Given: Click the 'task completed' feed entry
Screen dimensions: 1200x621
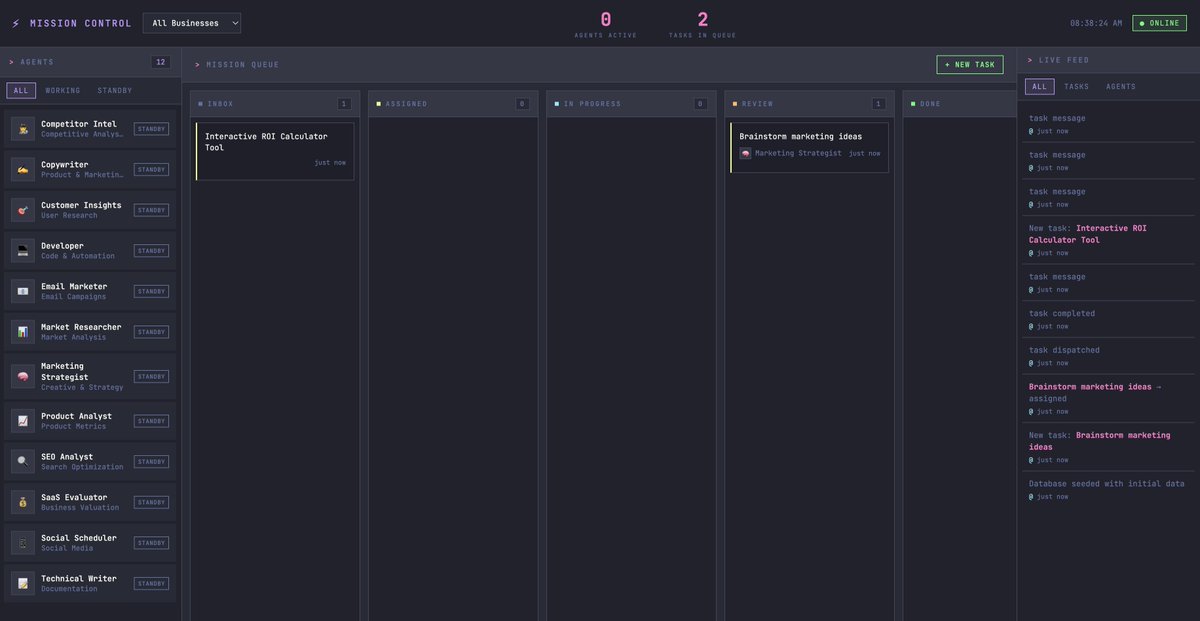Looking at the screenshot, I should click(x=1108, y=319).
